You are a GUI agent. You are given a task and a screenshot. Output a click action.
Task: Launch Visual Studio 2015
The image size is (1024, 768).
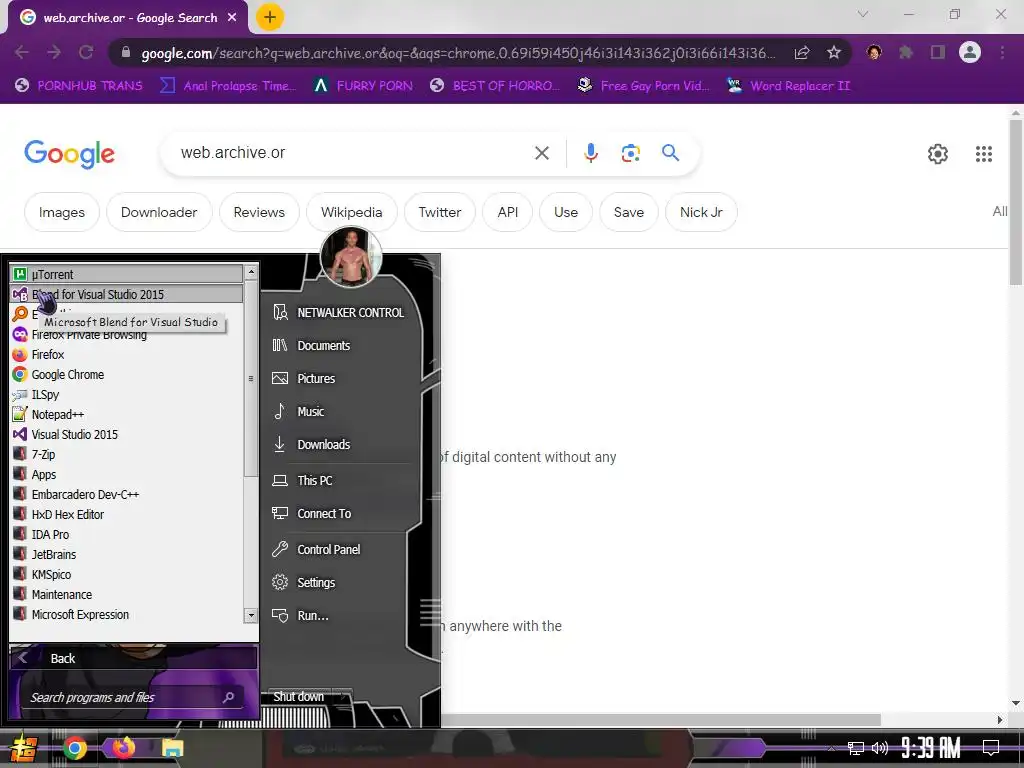(127, 435)
